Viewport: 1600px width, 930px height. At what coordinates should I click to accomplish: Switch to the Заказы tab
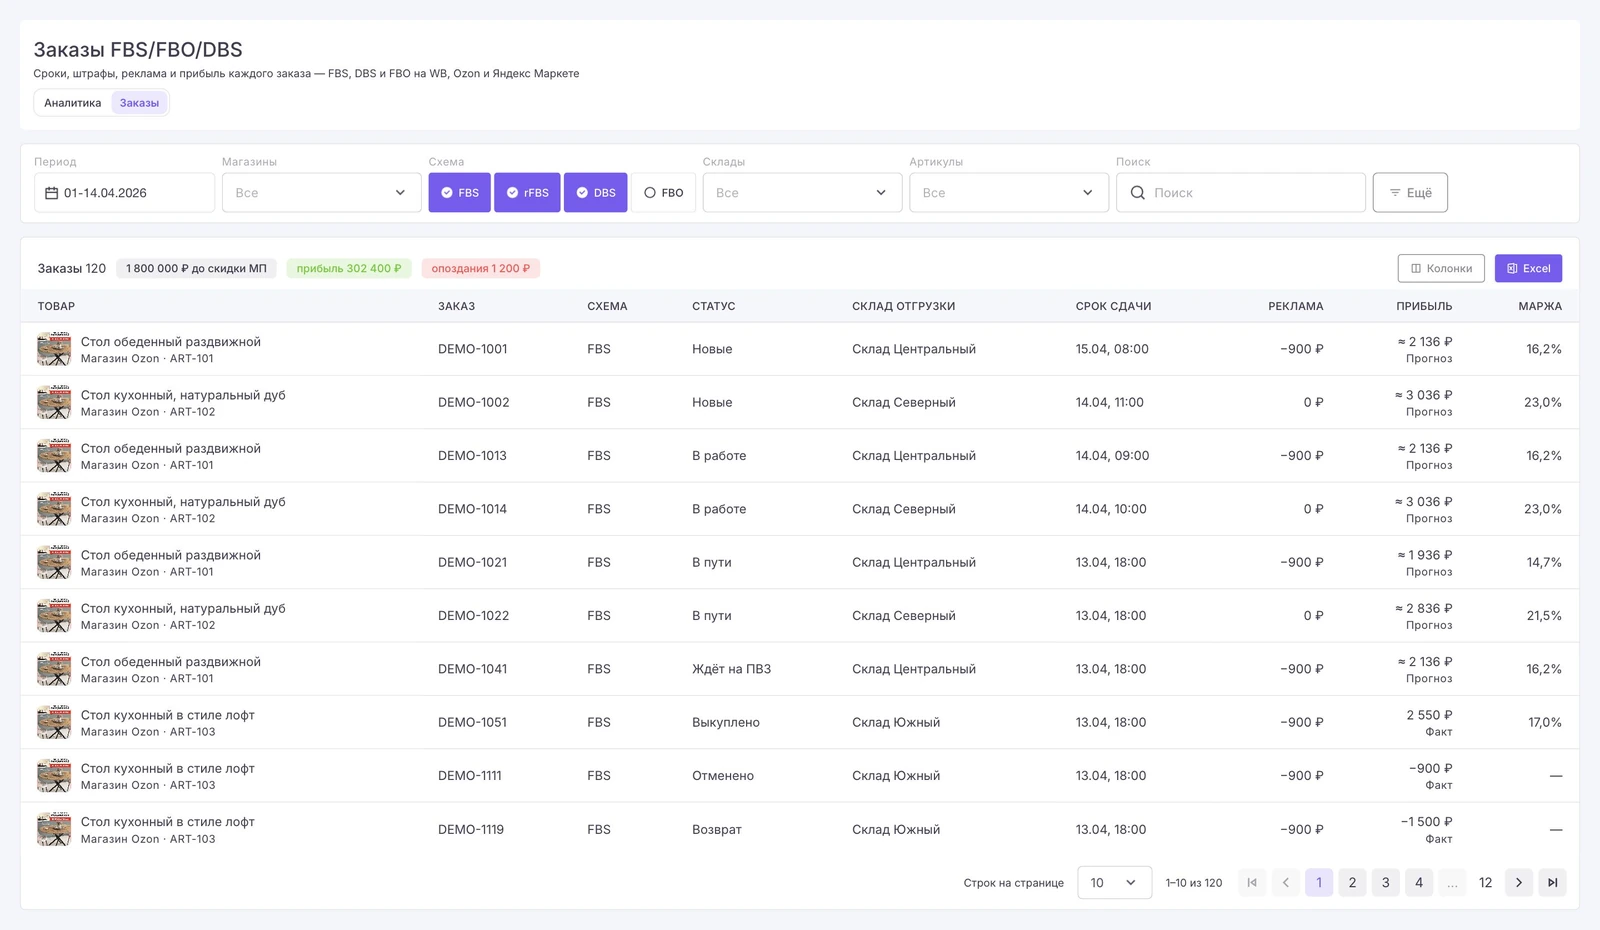[139, 103]
